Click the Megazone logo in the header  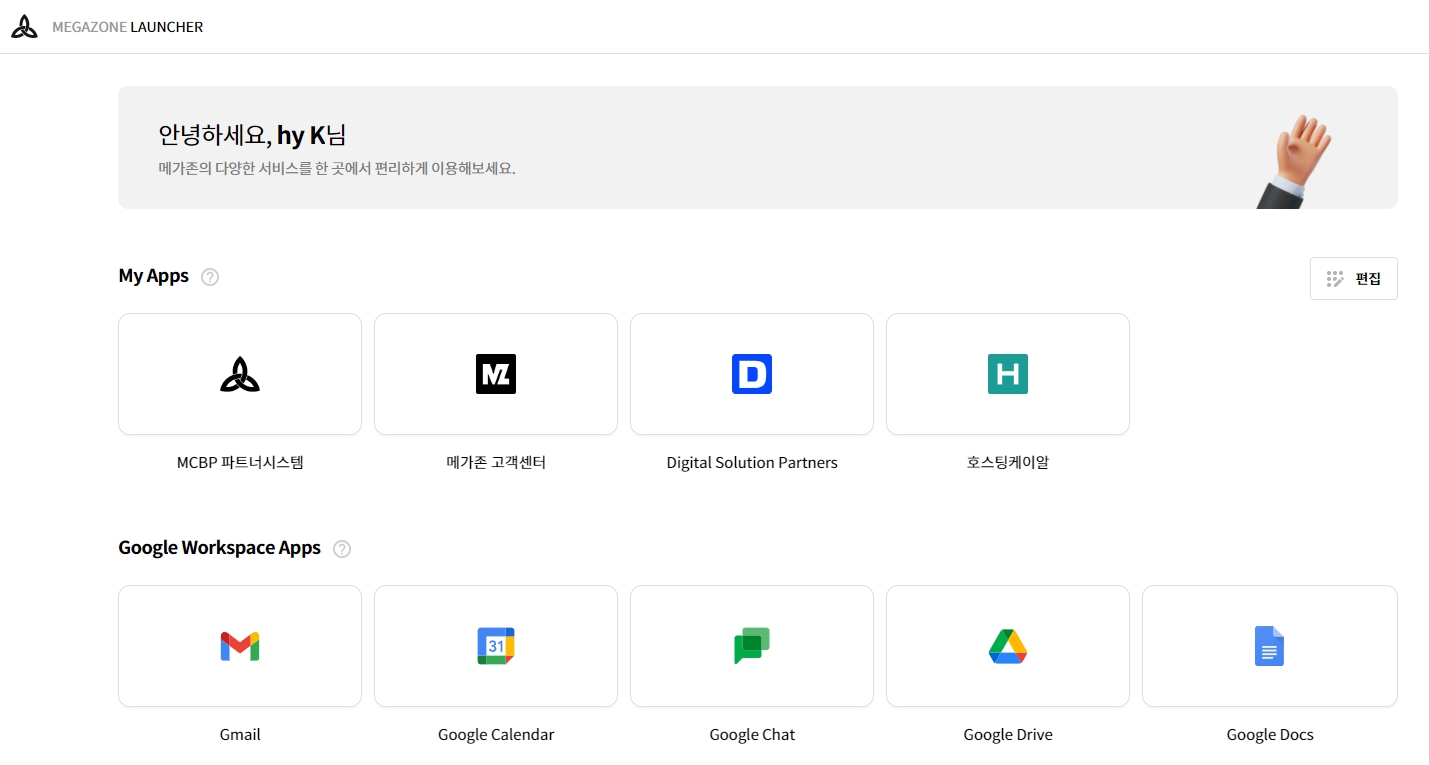[x=25, y=25]
